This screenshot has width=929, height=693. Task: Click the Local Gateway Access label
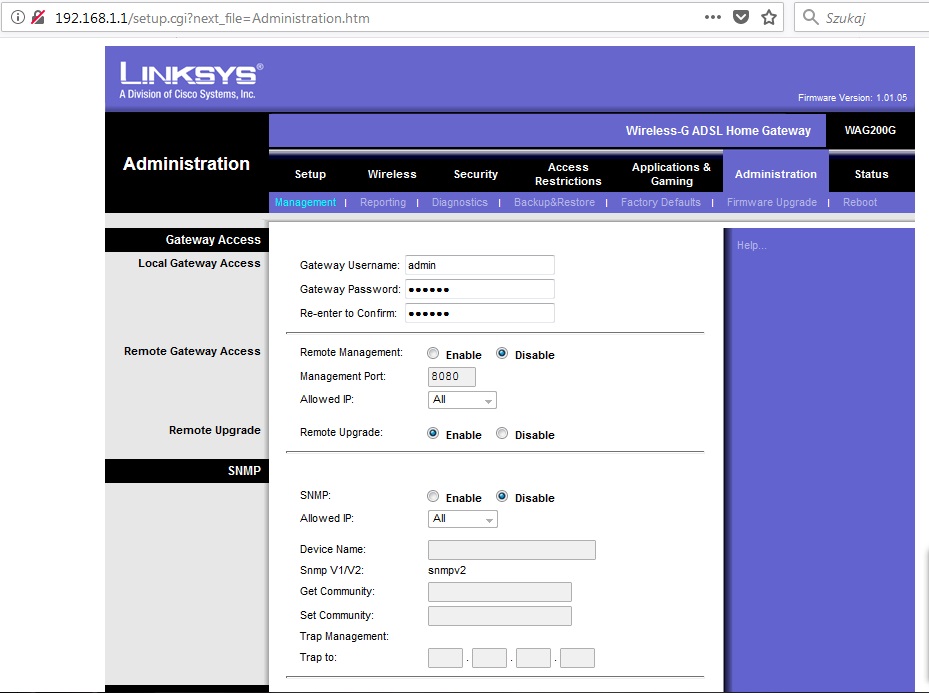coord(199,264)
